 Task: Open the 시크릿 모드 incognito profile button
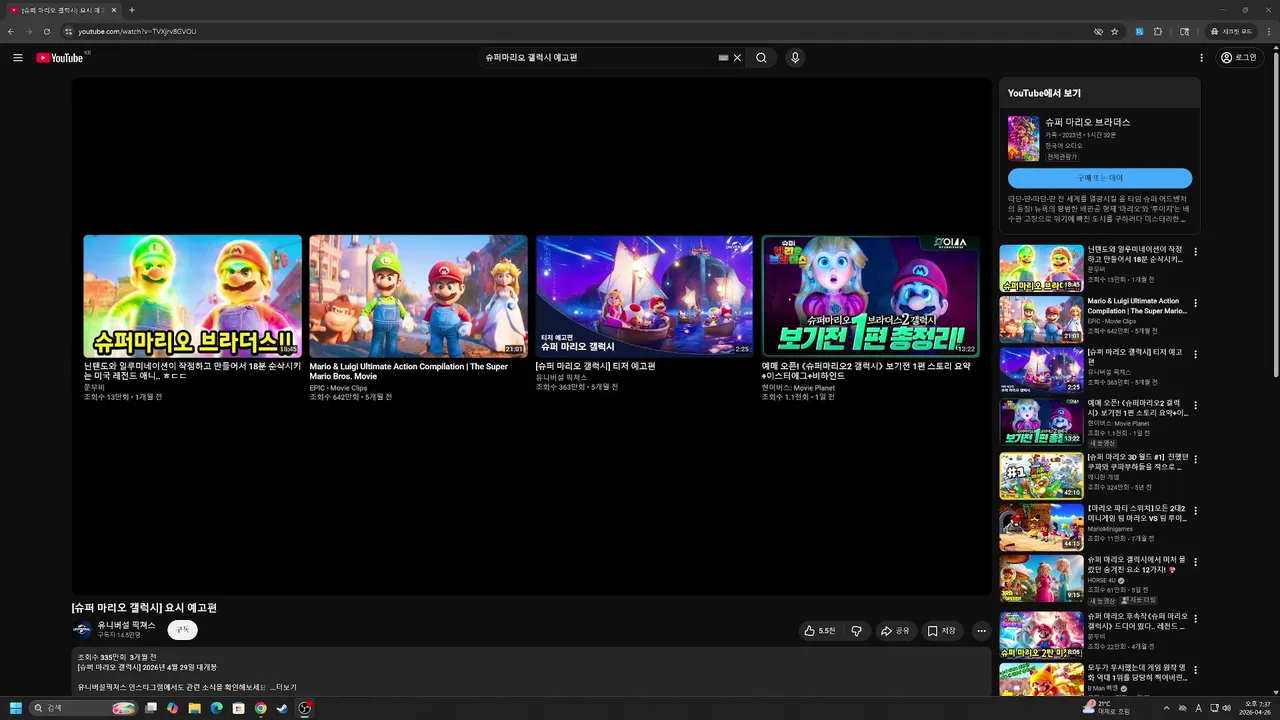click(1230, 31)
